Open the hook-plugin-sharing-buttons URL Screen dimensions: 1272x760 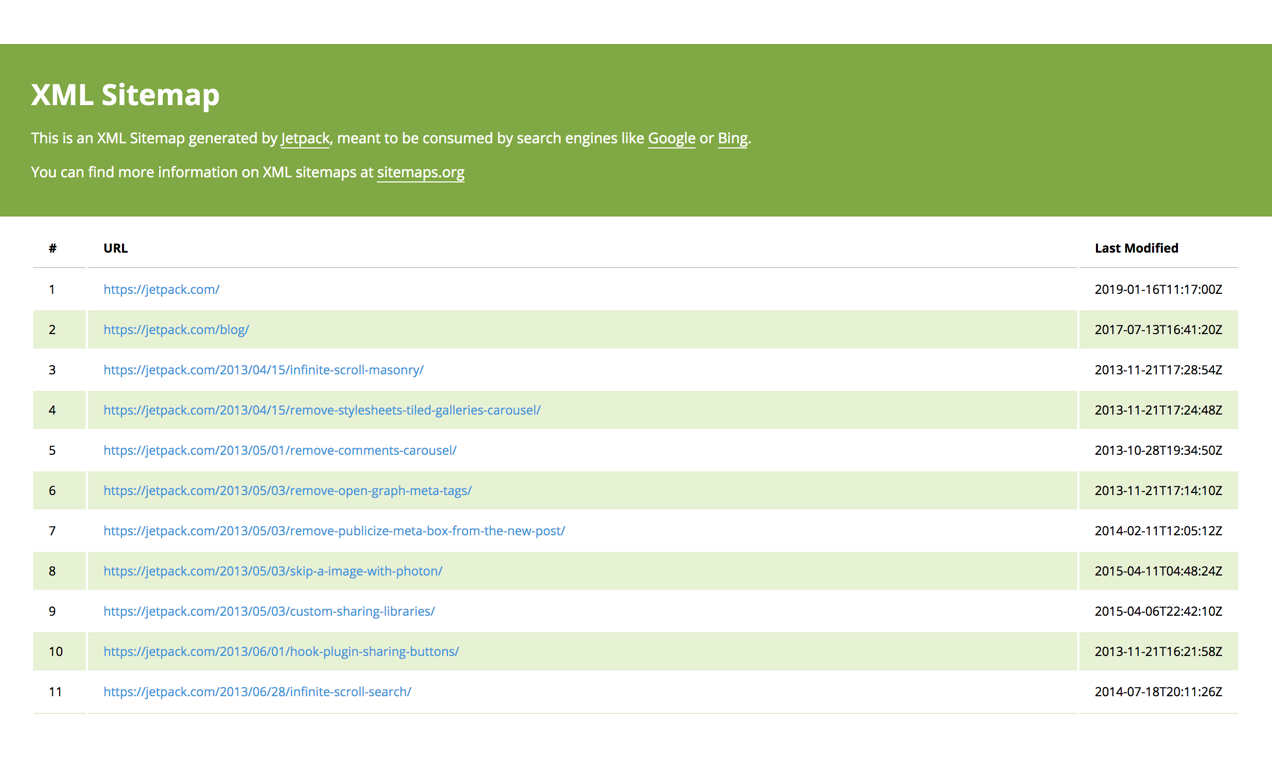(x=281, y=651)
